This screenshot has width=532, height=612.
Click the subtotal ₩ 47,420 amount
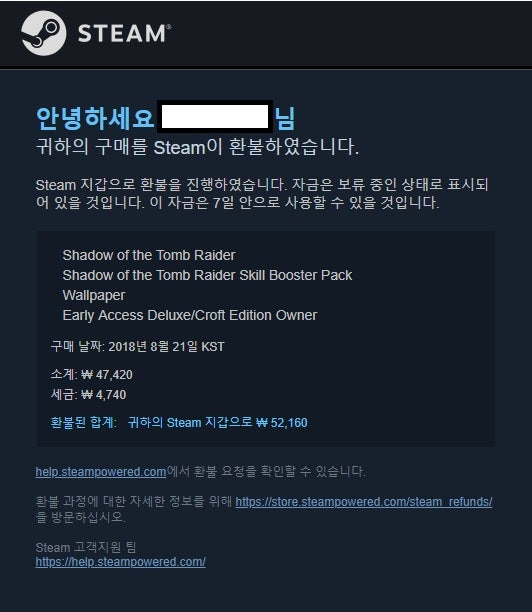click(107, 375)
